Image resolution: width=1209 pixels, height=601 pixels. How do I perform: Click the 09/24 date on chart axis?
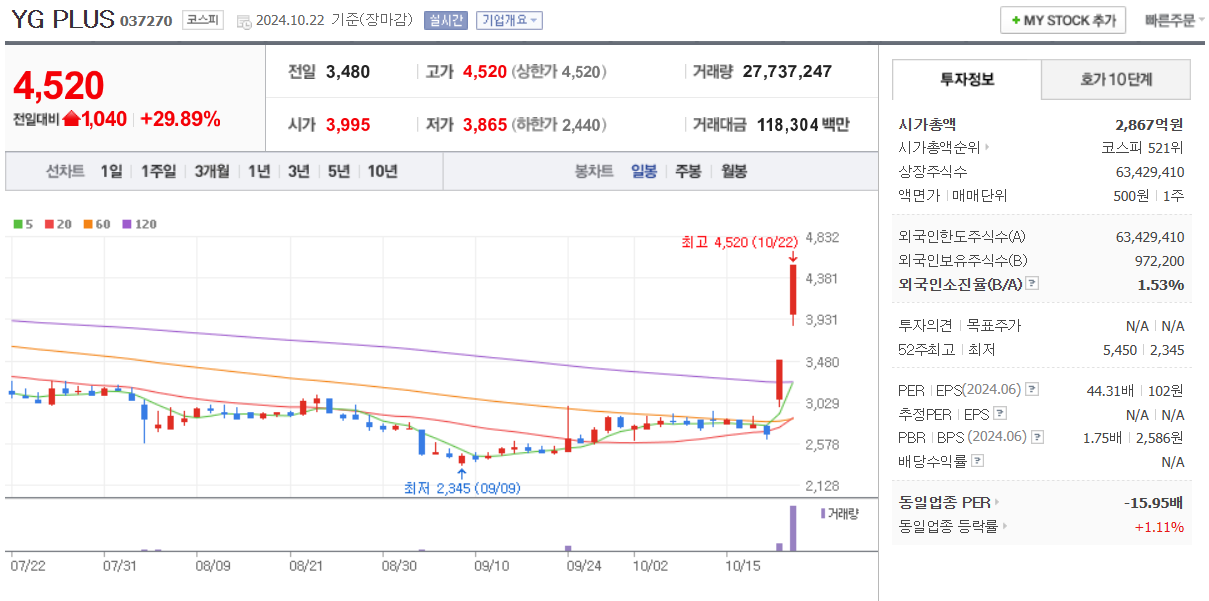pos(585,565)
